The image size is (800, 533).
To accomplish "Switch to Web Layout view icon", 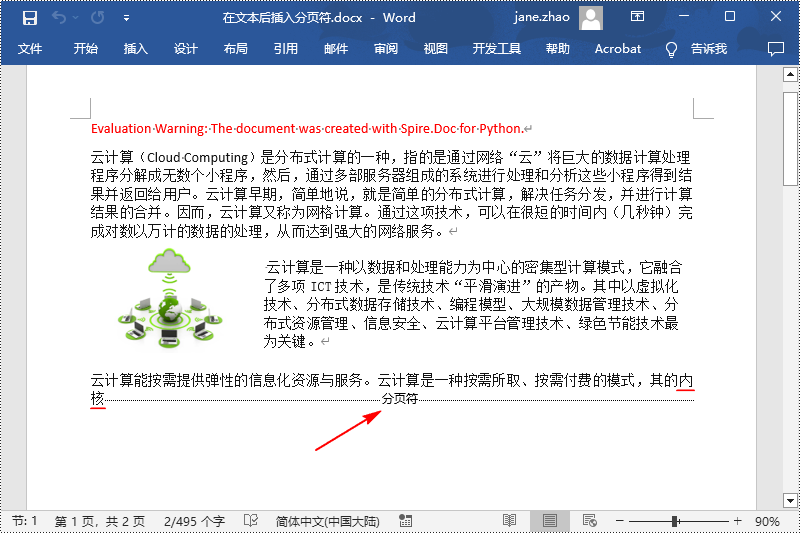I will pyautogui.click(x=589, y=520).
